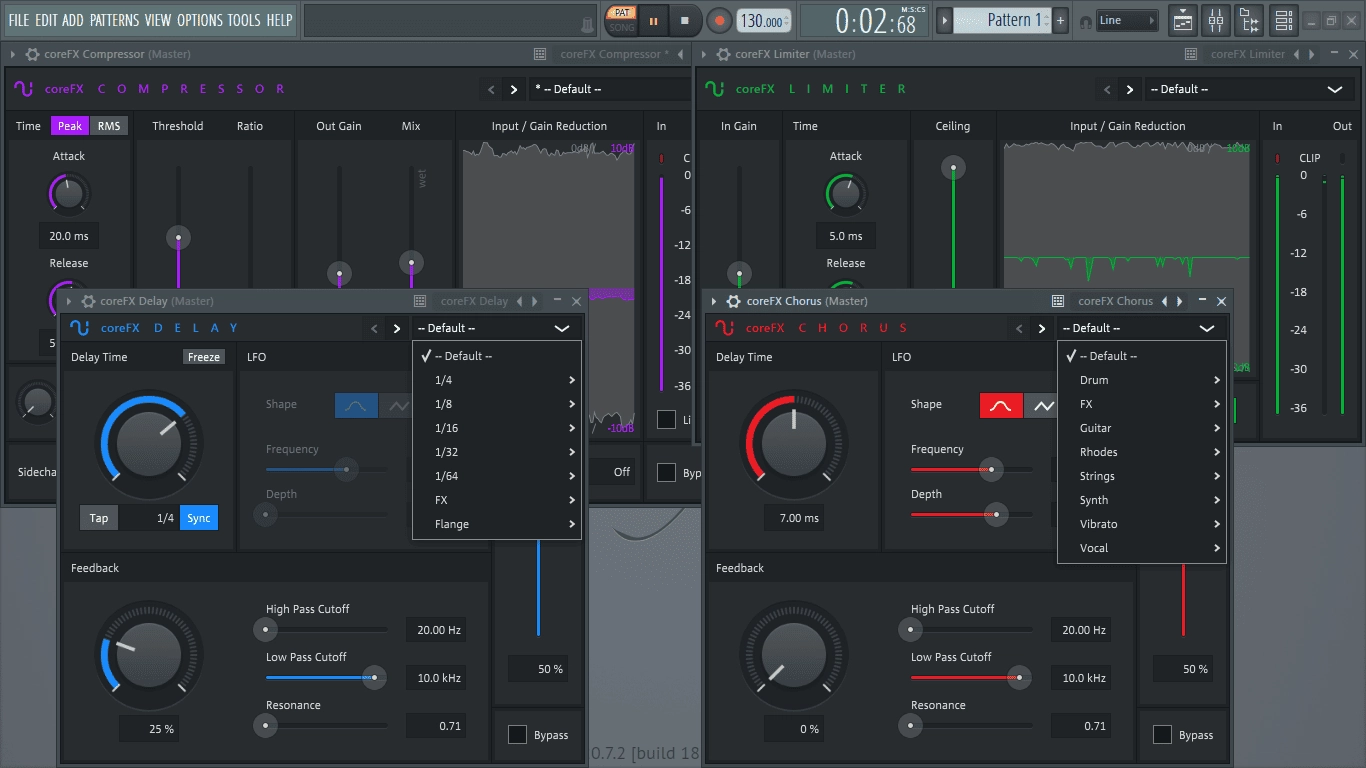This screenshot has width=1366, height=768.
Task: Expand the 1/16 Delay preset submenu
Action: [497, 428]
